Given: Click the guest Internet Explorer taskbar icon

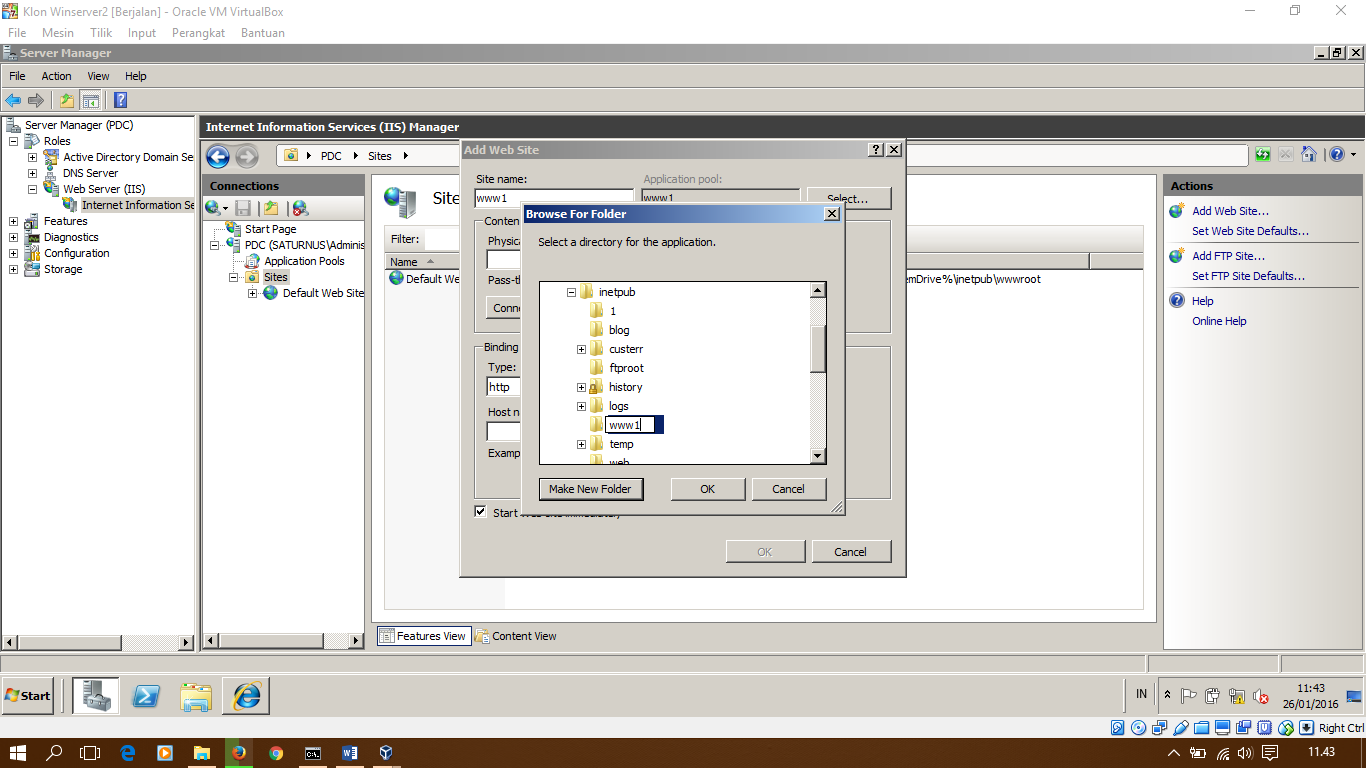Looking at the screenshot, I should coord(246,695).
